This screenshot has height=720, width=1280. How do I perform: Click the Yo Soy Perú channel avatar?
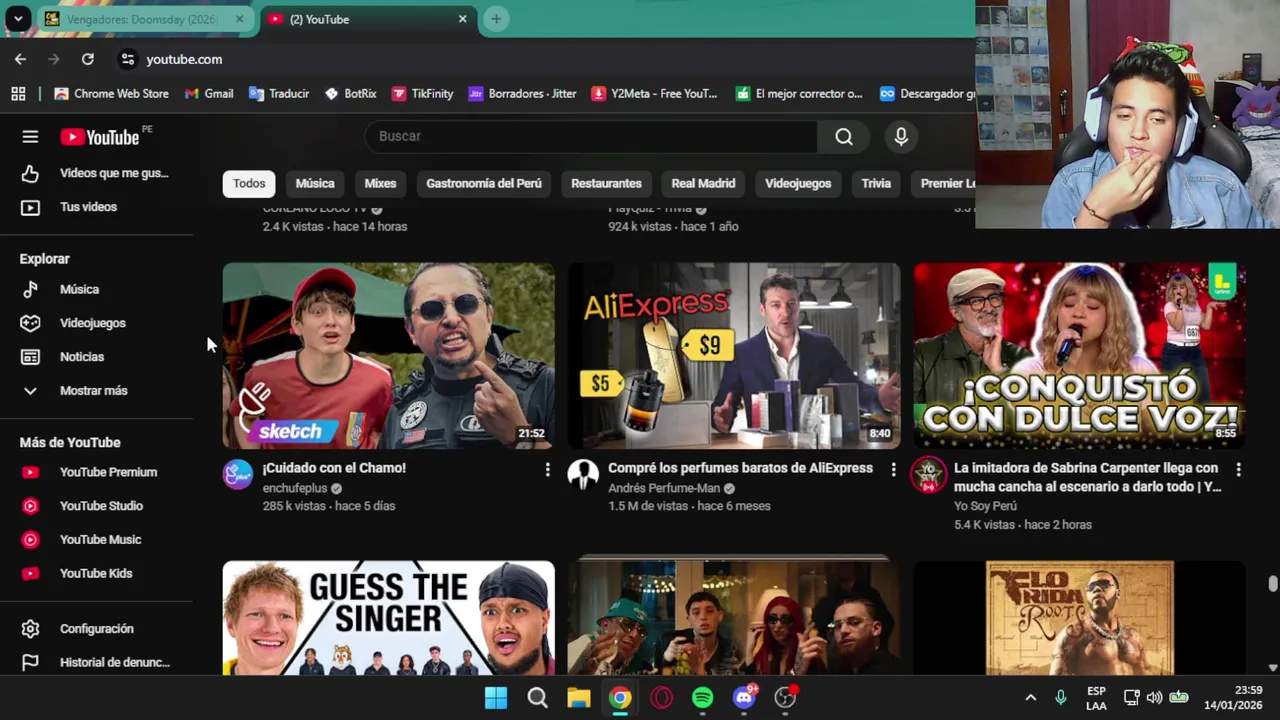(928, 475)
